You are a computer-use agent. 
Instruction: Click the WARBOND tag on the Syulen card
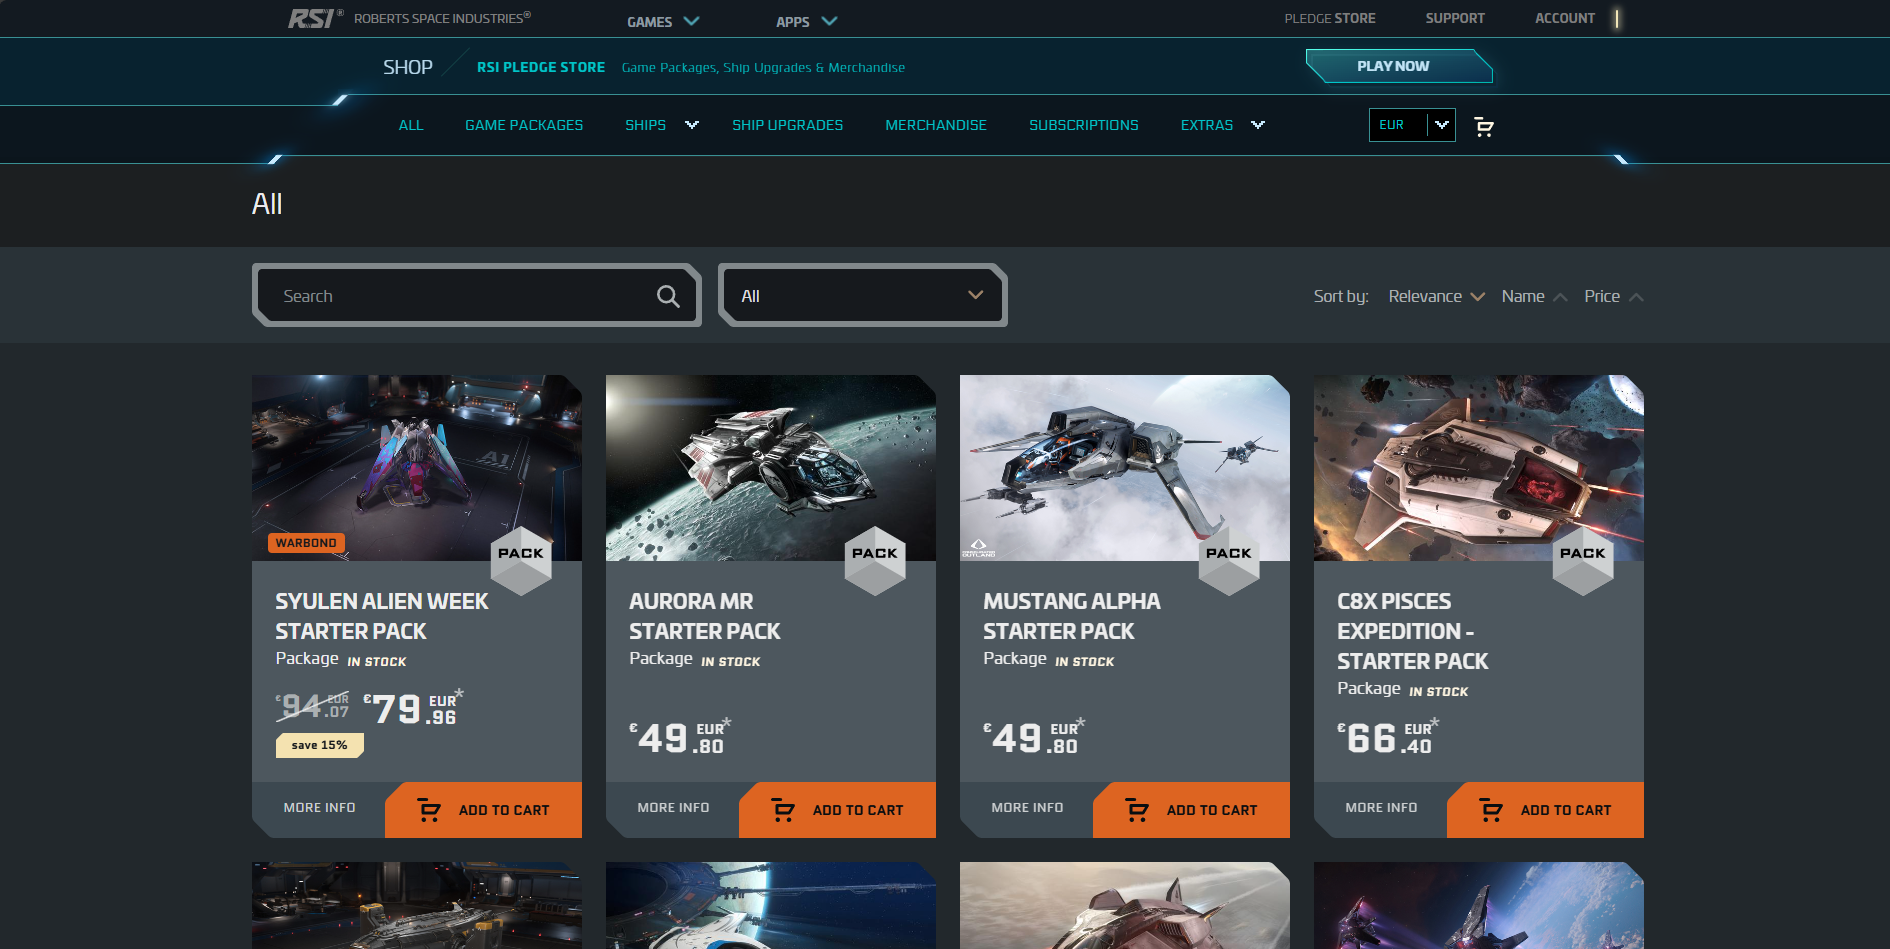[306, 543]
